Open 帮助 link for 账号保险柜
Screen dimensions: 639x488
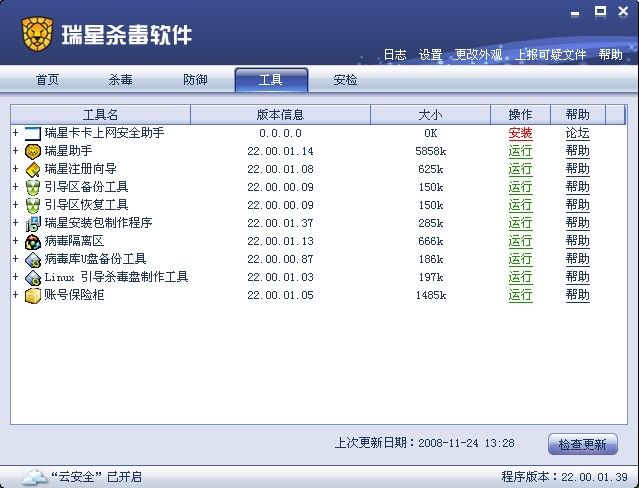click(x=577, y=295)
